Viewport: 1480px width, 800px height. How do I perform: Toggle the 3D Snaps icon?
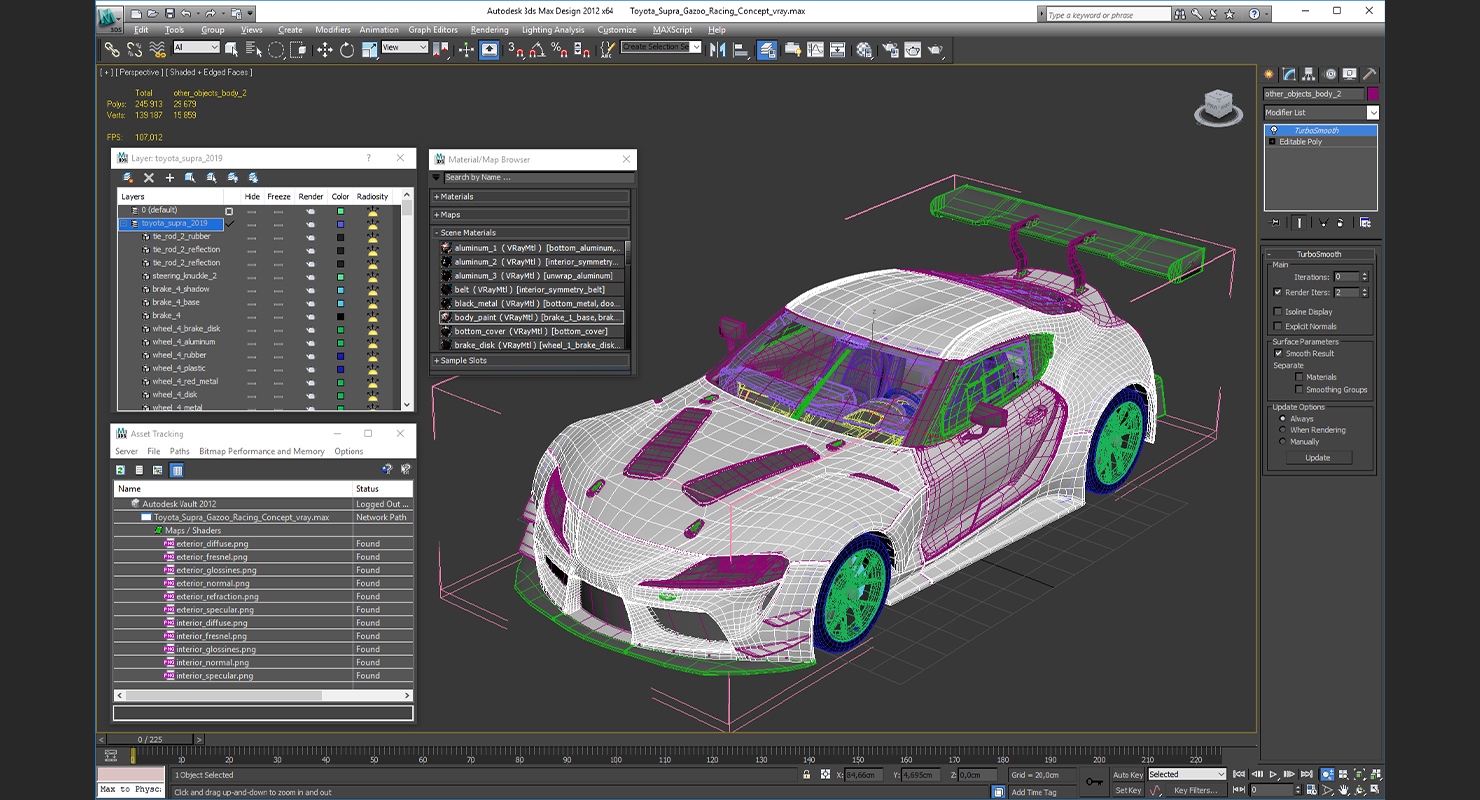coord(515,49)
